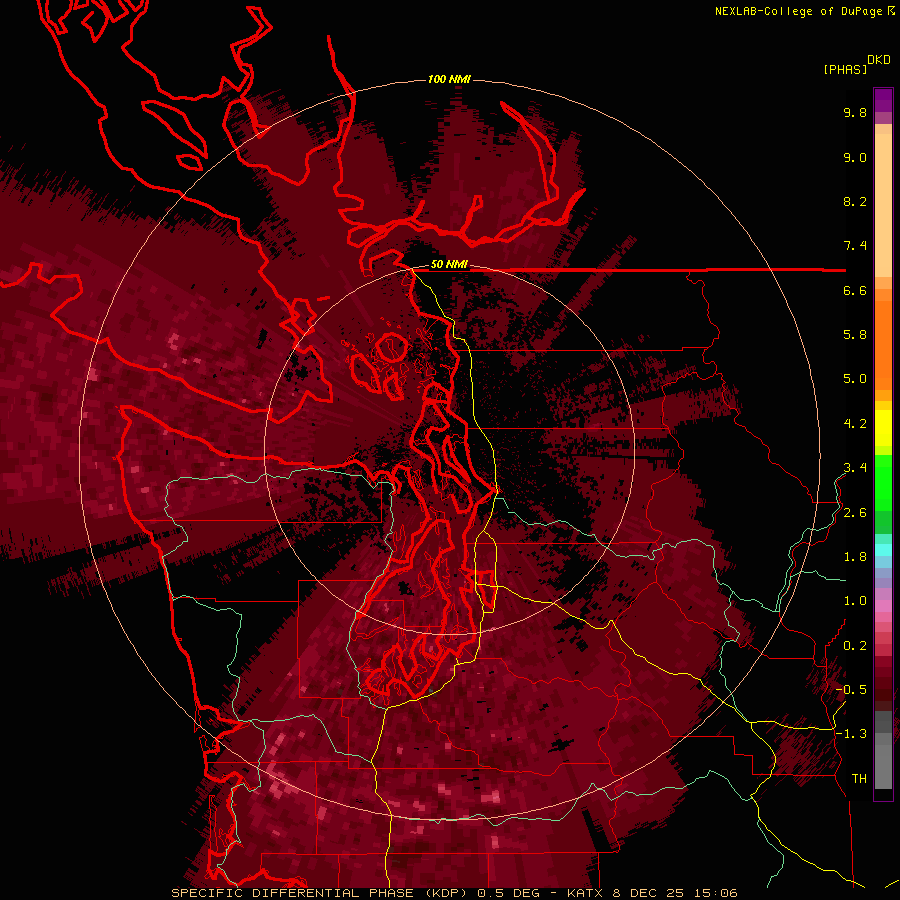
Task: Click the cyan color scale segment
Action: tap(883, 549)
